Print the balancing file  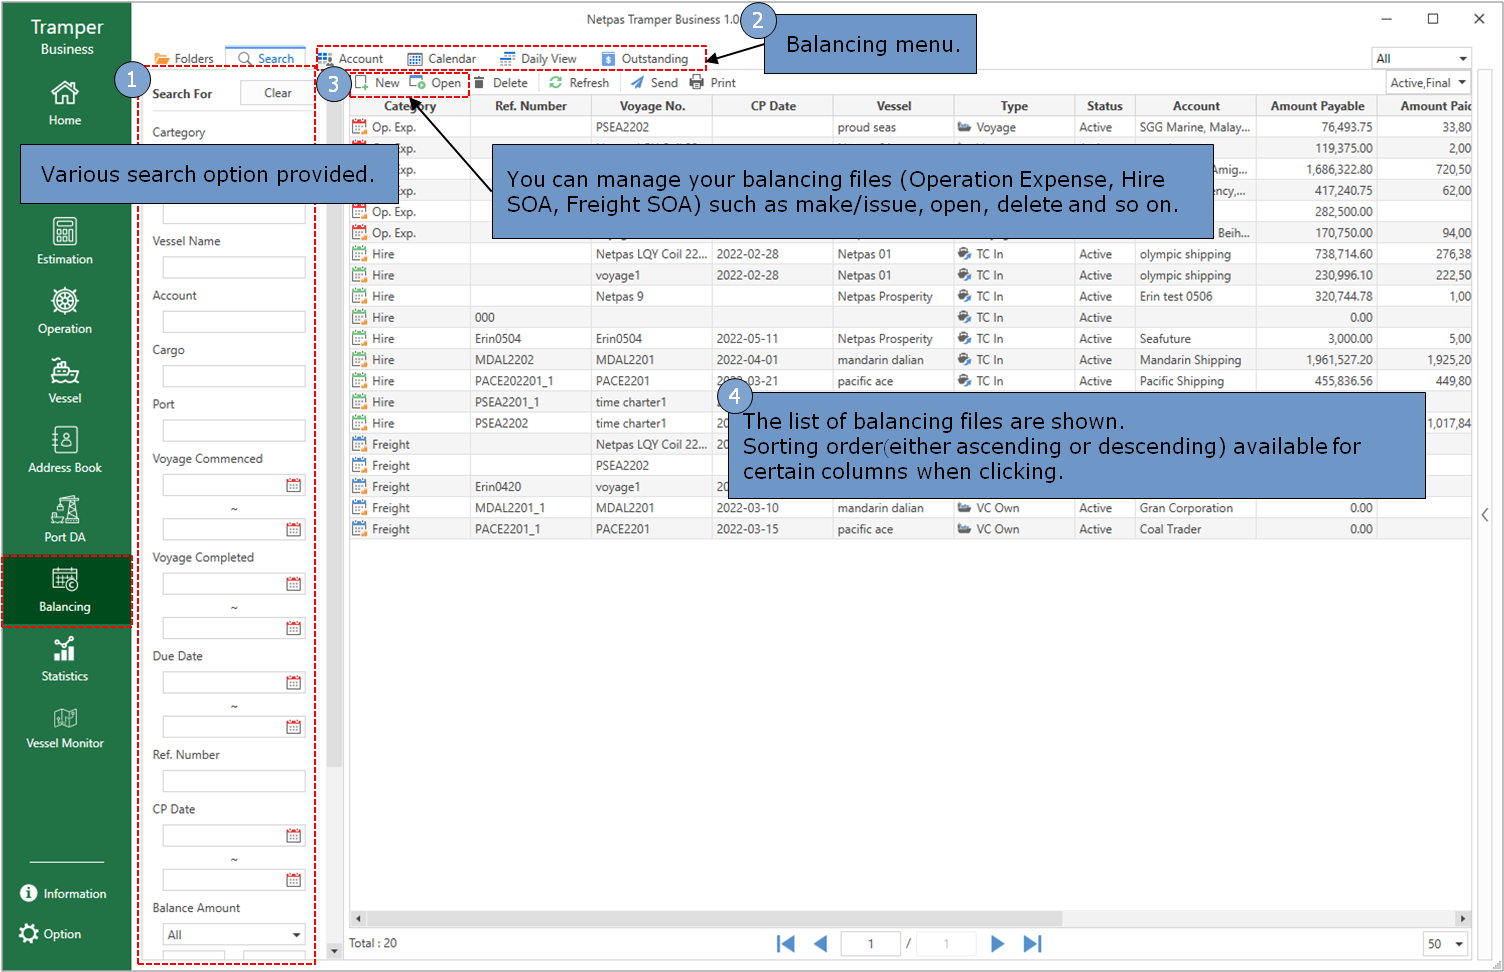tap(713, 83)
